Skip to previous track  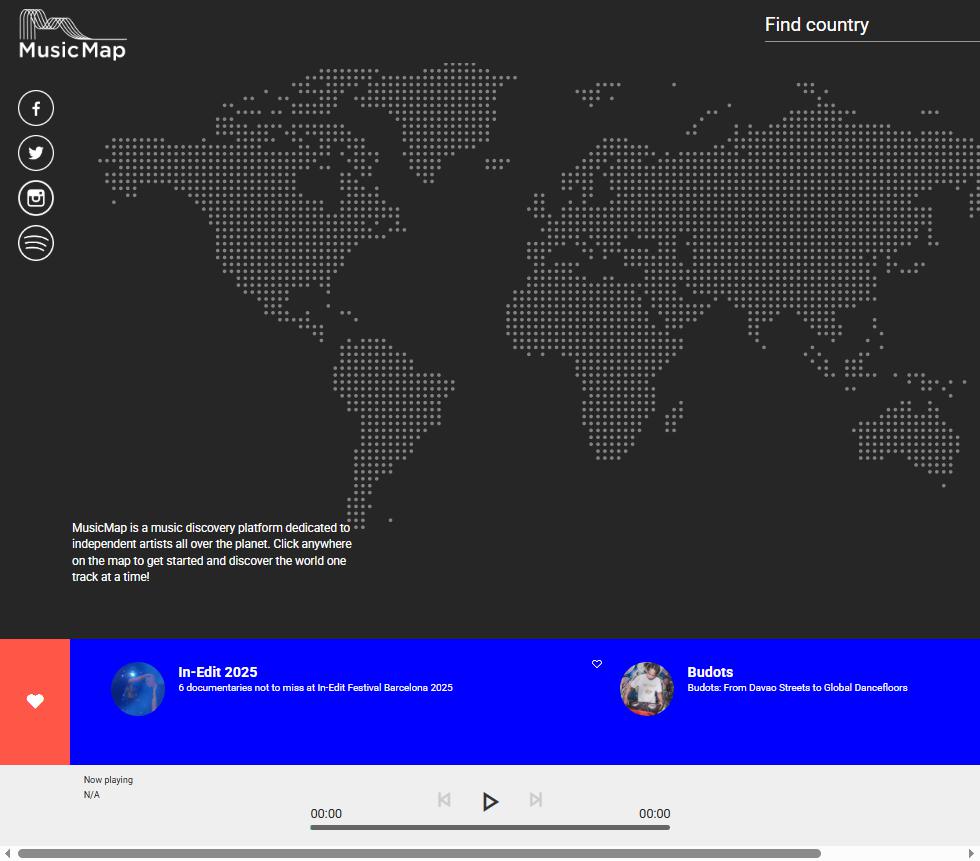[x=444, y=800]
